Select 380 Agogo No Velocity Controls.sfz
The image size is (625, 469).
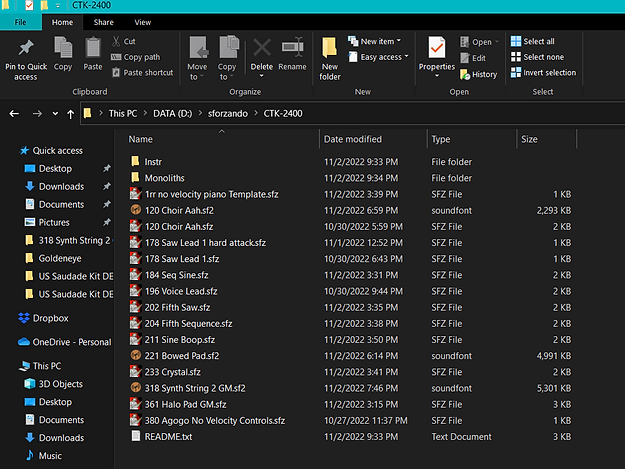(x=214, y=421)
